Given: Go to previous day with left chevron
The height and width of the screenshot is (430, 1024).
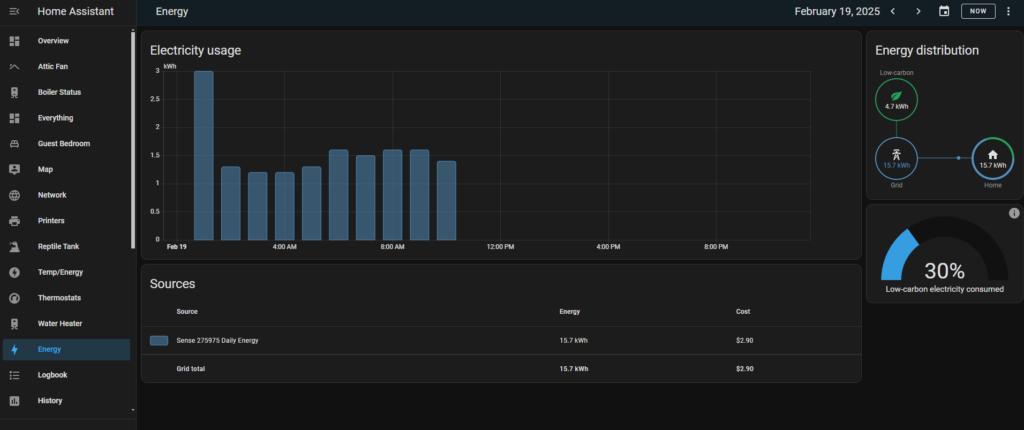Looking at the screenshot, I should click(x=893, y=11).
